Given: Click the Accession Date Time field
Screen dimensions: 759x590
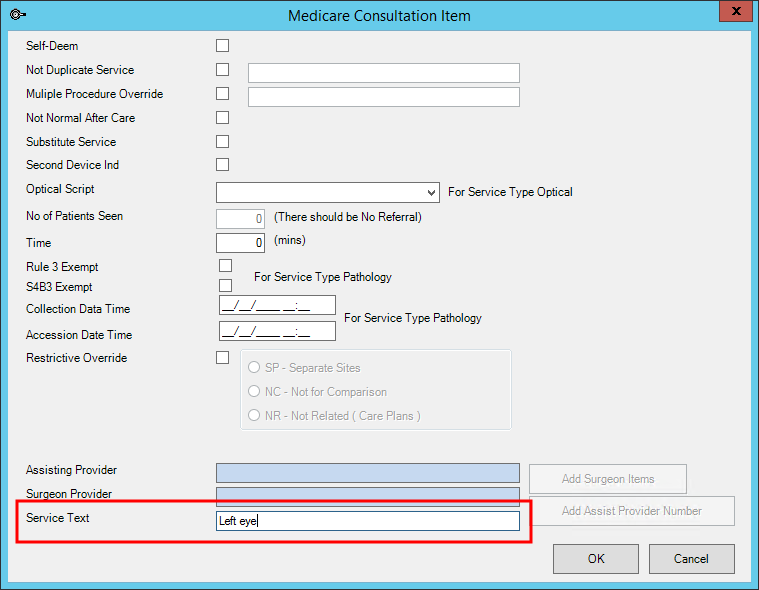Looking at the screenshot, I should click(x=277, y=331).
